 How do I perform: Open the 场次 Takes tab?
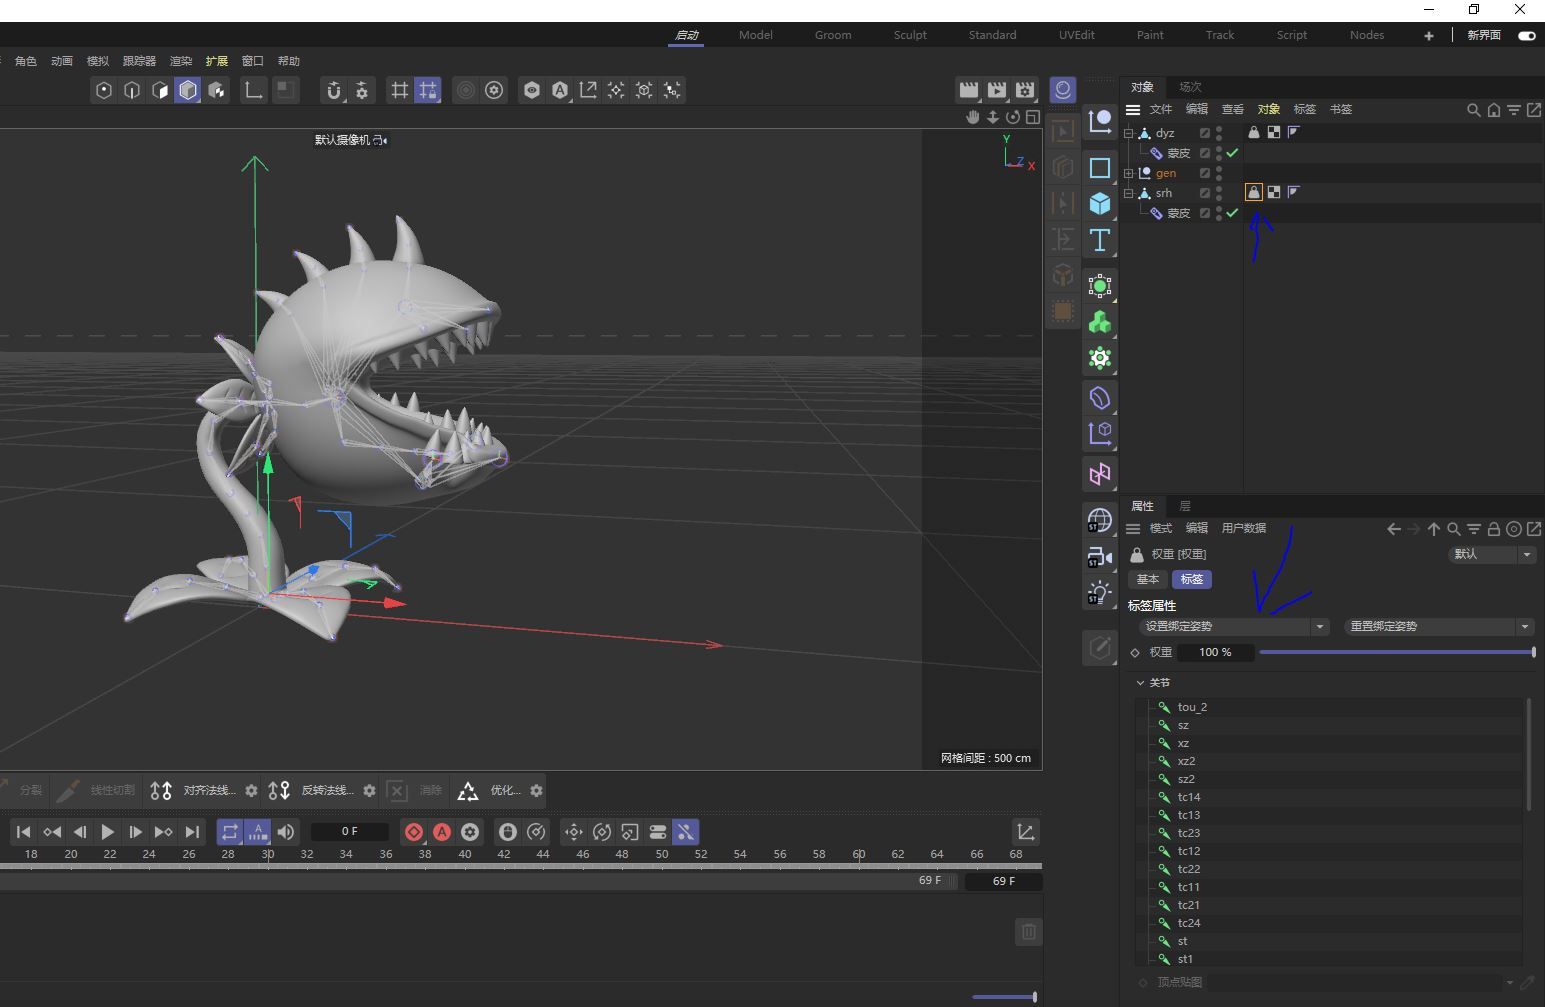click(x=1190, y=87)
